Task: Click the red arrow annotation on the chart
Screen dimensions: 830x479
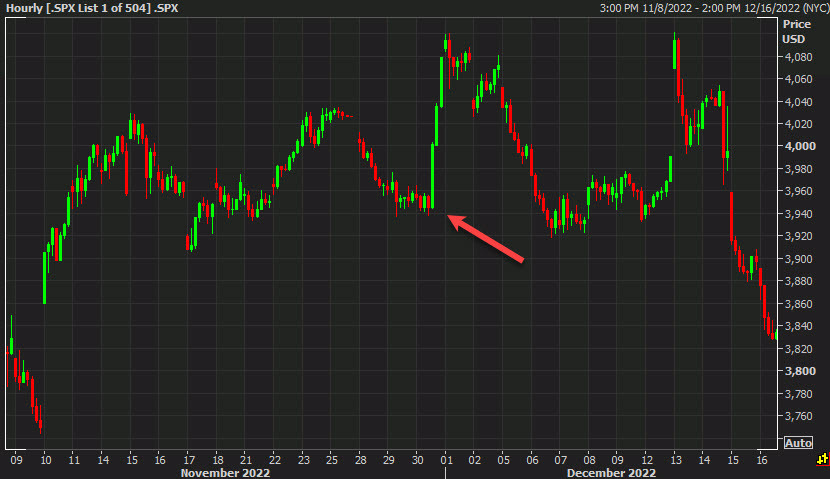Action: click(486, 240)
